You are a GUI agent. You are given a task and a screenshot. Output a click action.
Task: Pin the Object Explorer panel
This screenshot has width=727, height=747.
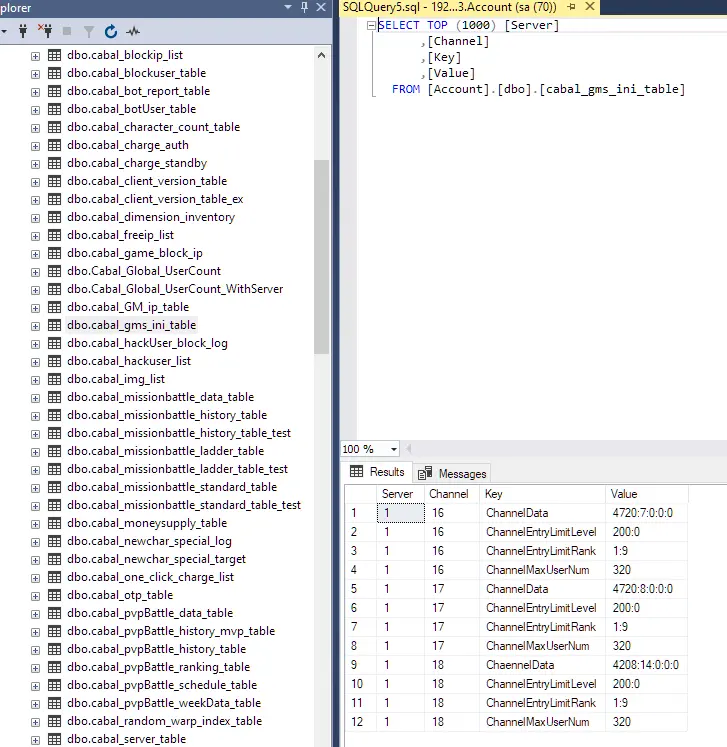coord(304,7)
